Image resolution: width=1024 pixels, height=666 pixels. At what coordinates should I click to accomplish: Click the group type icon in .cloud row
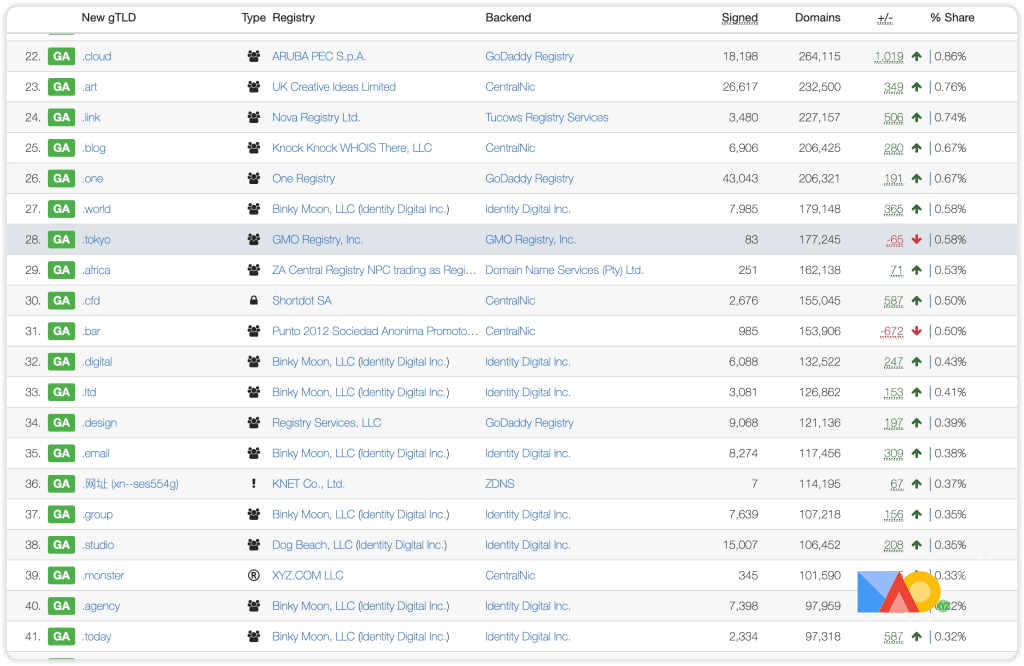253,57
